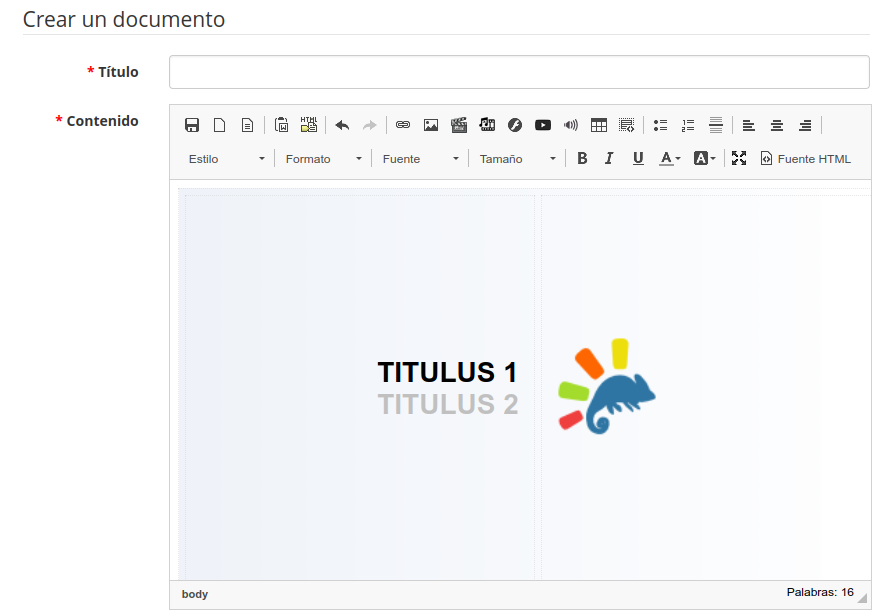The width and height of the screenshot is (885, 613).
Task: Open the Tamaño size dropdown
Action: point(518,159)
